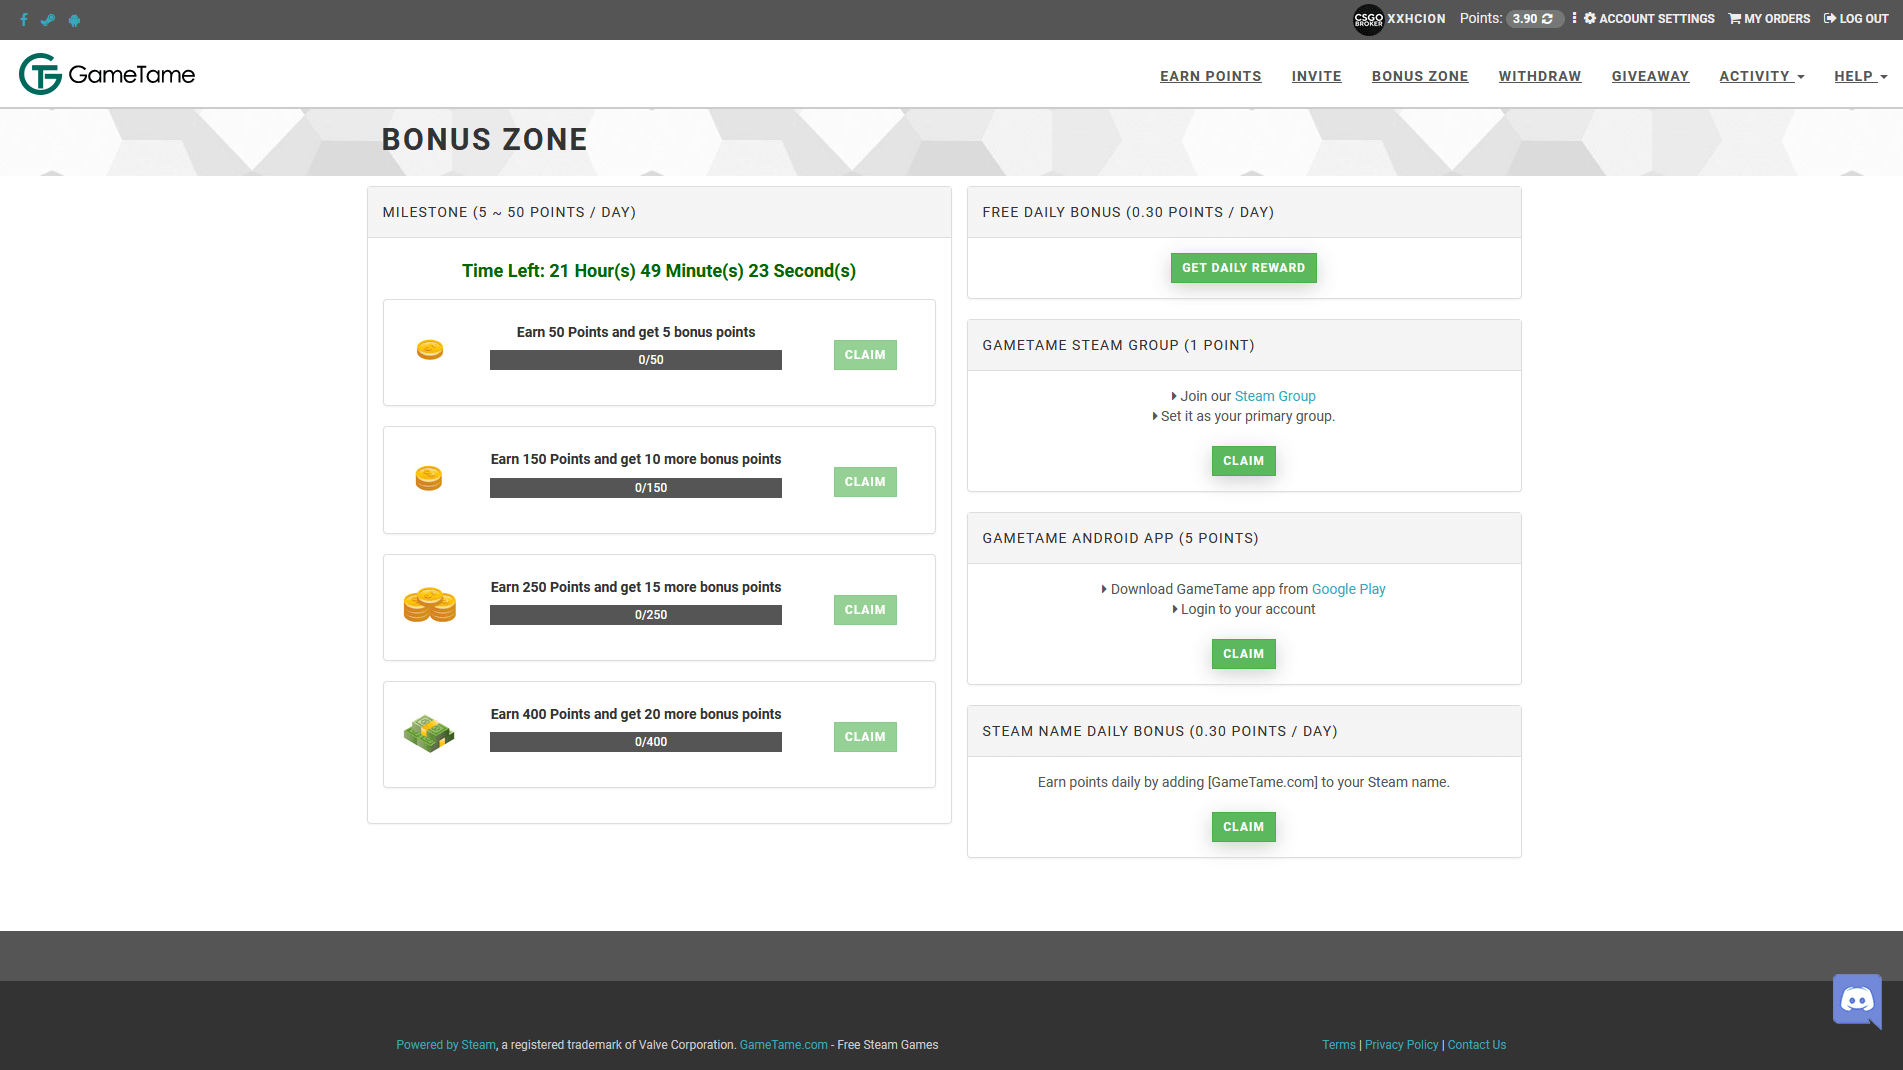
Task: Select the Giveaway menu item
Action: click(x=1650, y=76)
